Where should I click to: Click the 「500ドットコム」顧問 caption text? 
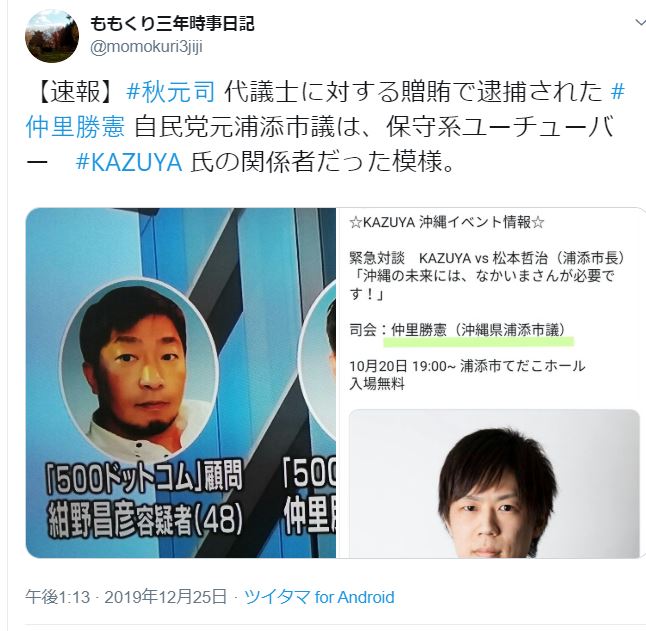144,477
